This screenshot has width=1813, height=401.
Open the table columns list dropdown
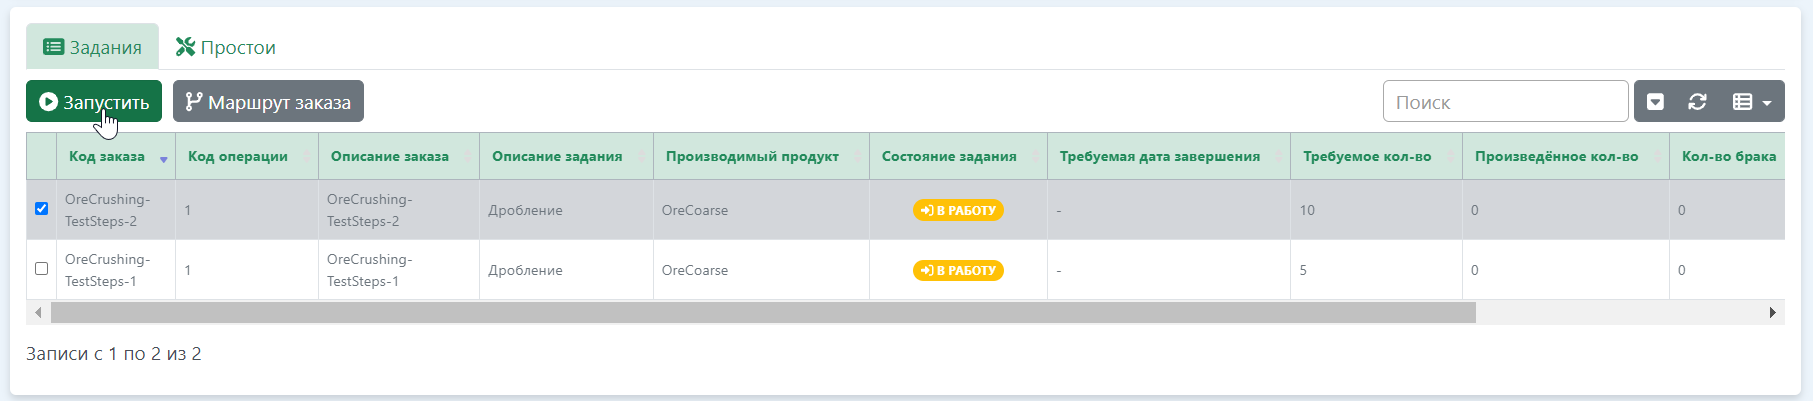[x=1751, y=102]
